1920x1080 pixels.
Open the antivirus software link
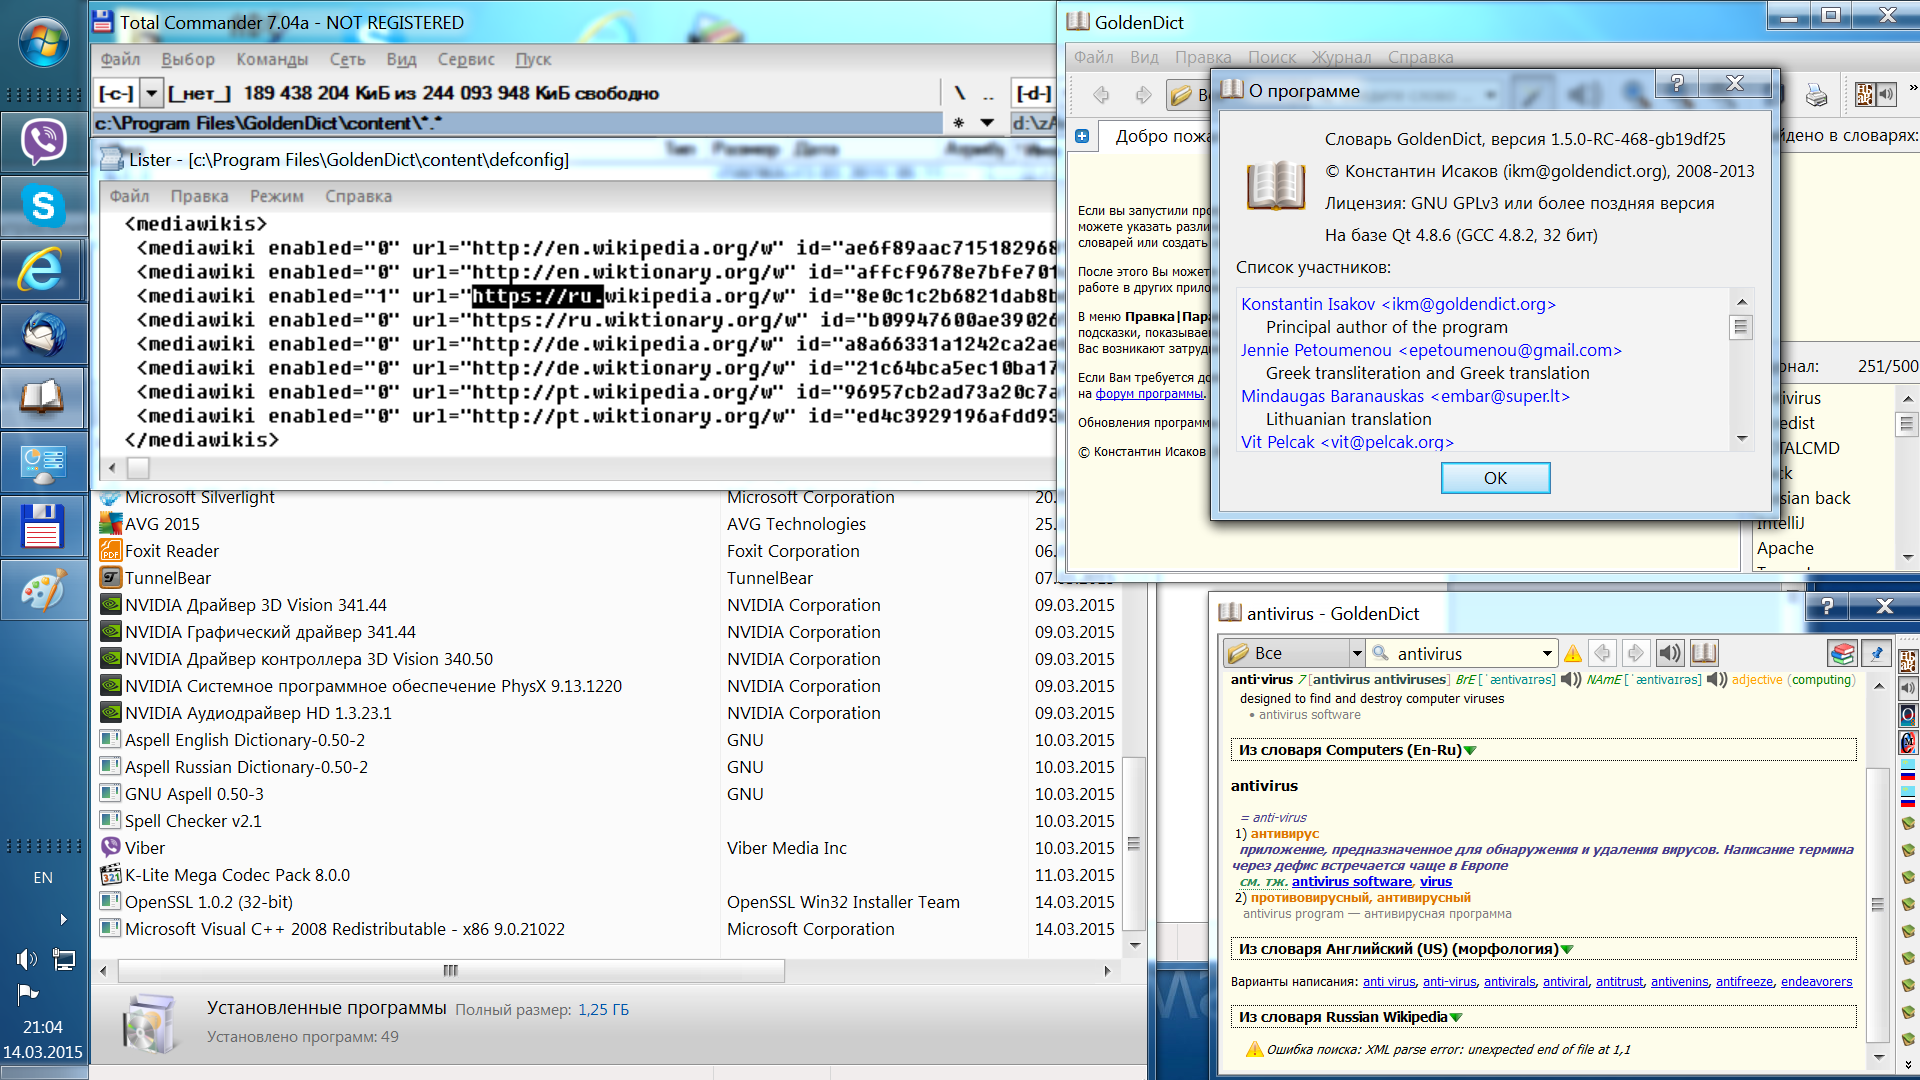point(1351,881)
